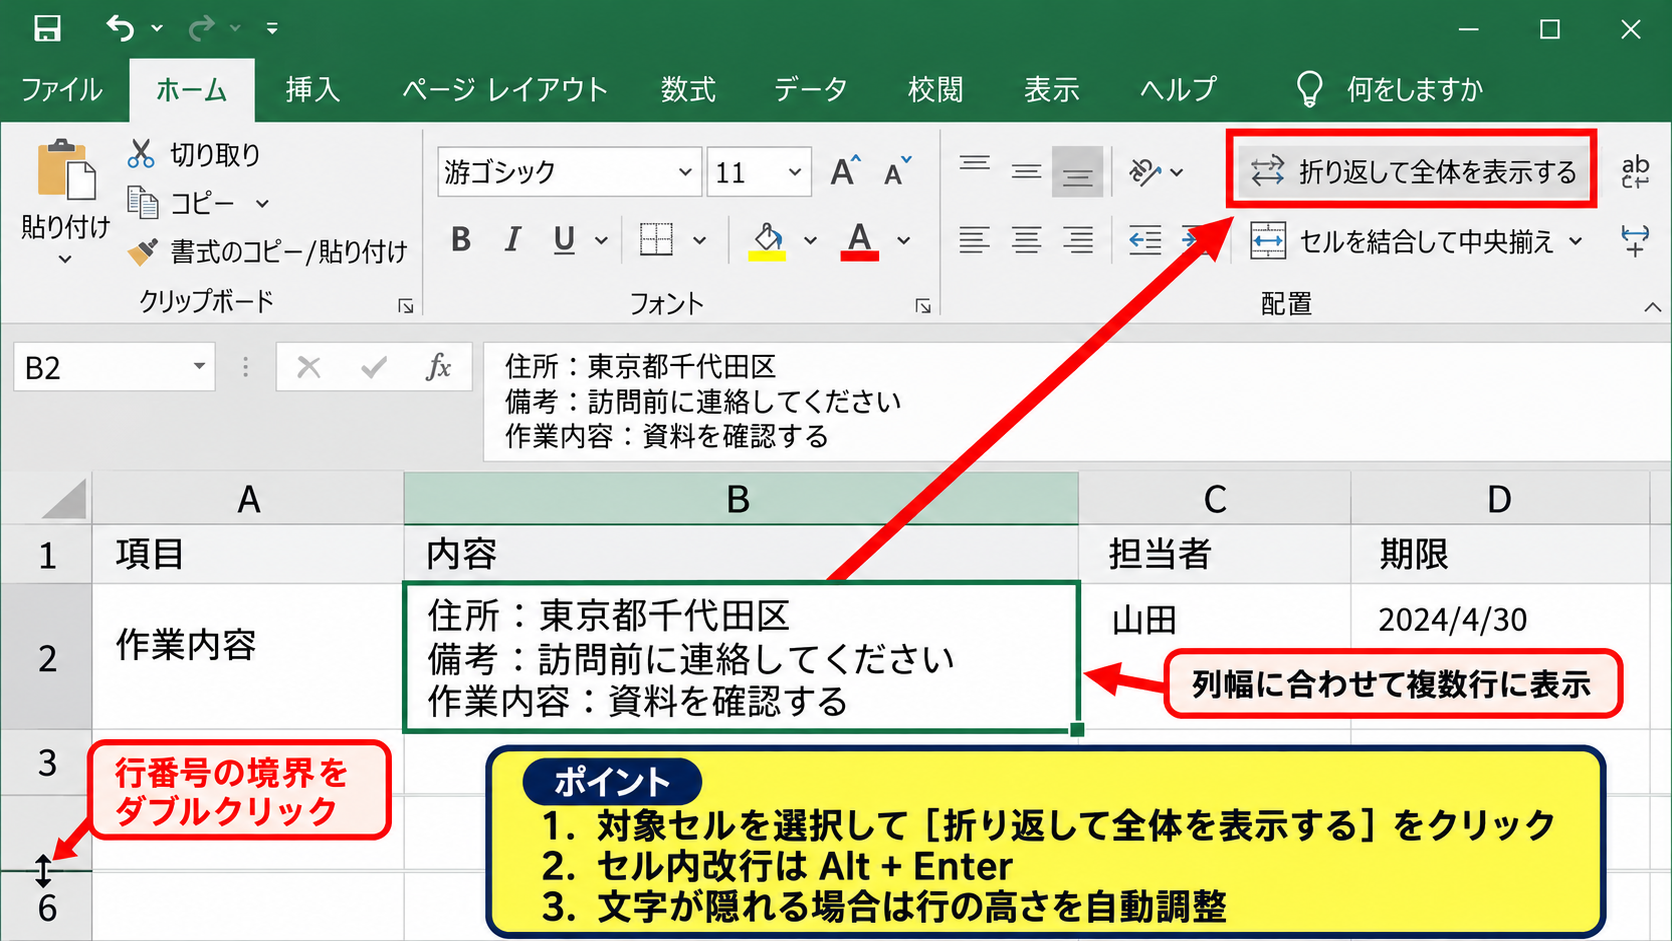Open the fill color dropdown arrow
The height and width of the screenshot is (941, 1672).
point(810,240)
